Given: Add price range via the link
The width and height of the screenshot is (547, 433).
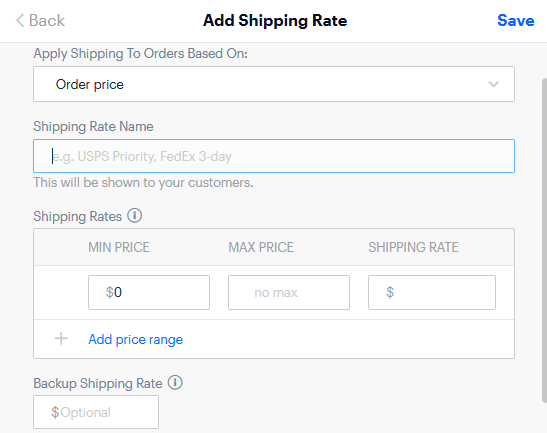Looking at the screenshot, I should pyautogui.click(x=135, y=339).
